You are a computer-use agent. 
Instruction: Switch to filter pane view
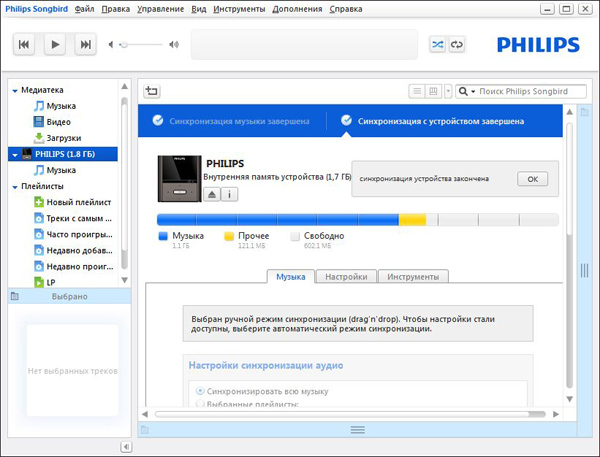coord(433,91)
